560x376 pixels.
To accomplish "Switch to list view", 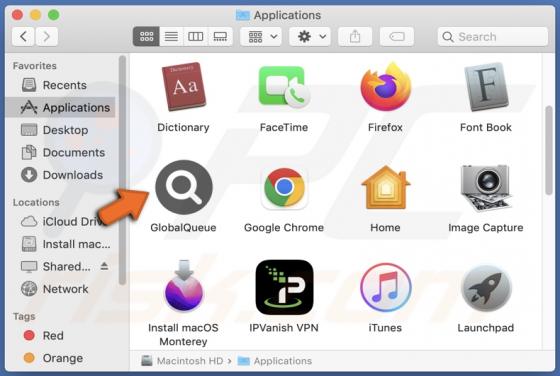I will click(x=171, y=36).
